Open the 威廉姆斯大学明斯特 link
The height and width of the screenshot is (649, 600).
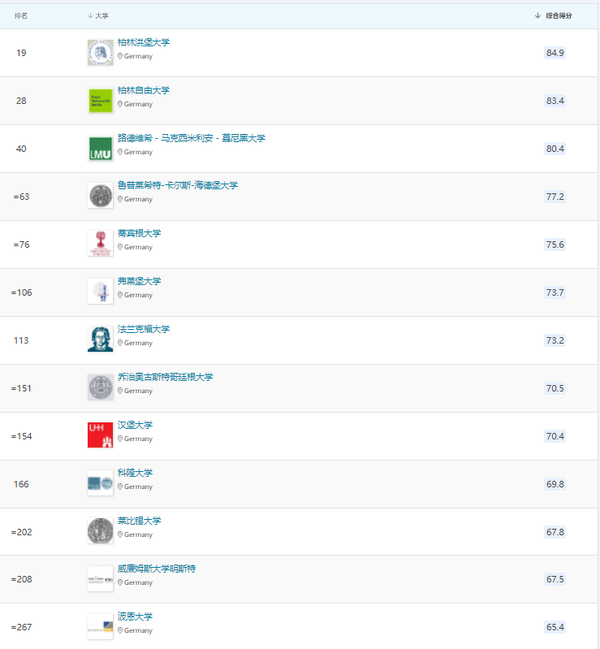point(156,569)
